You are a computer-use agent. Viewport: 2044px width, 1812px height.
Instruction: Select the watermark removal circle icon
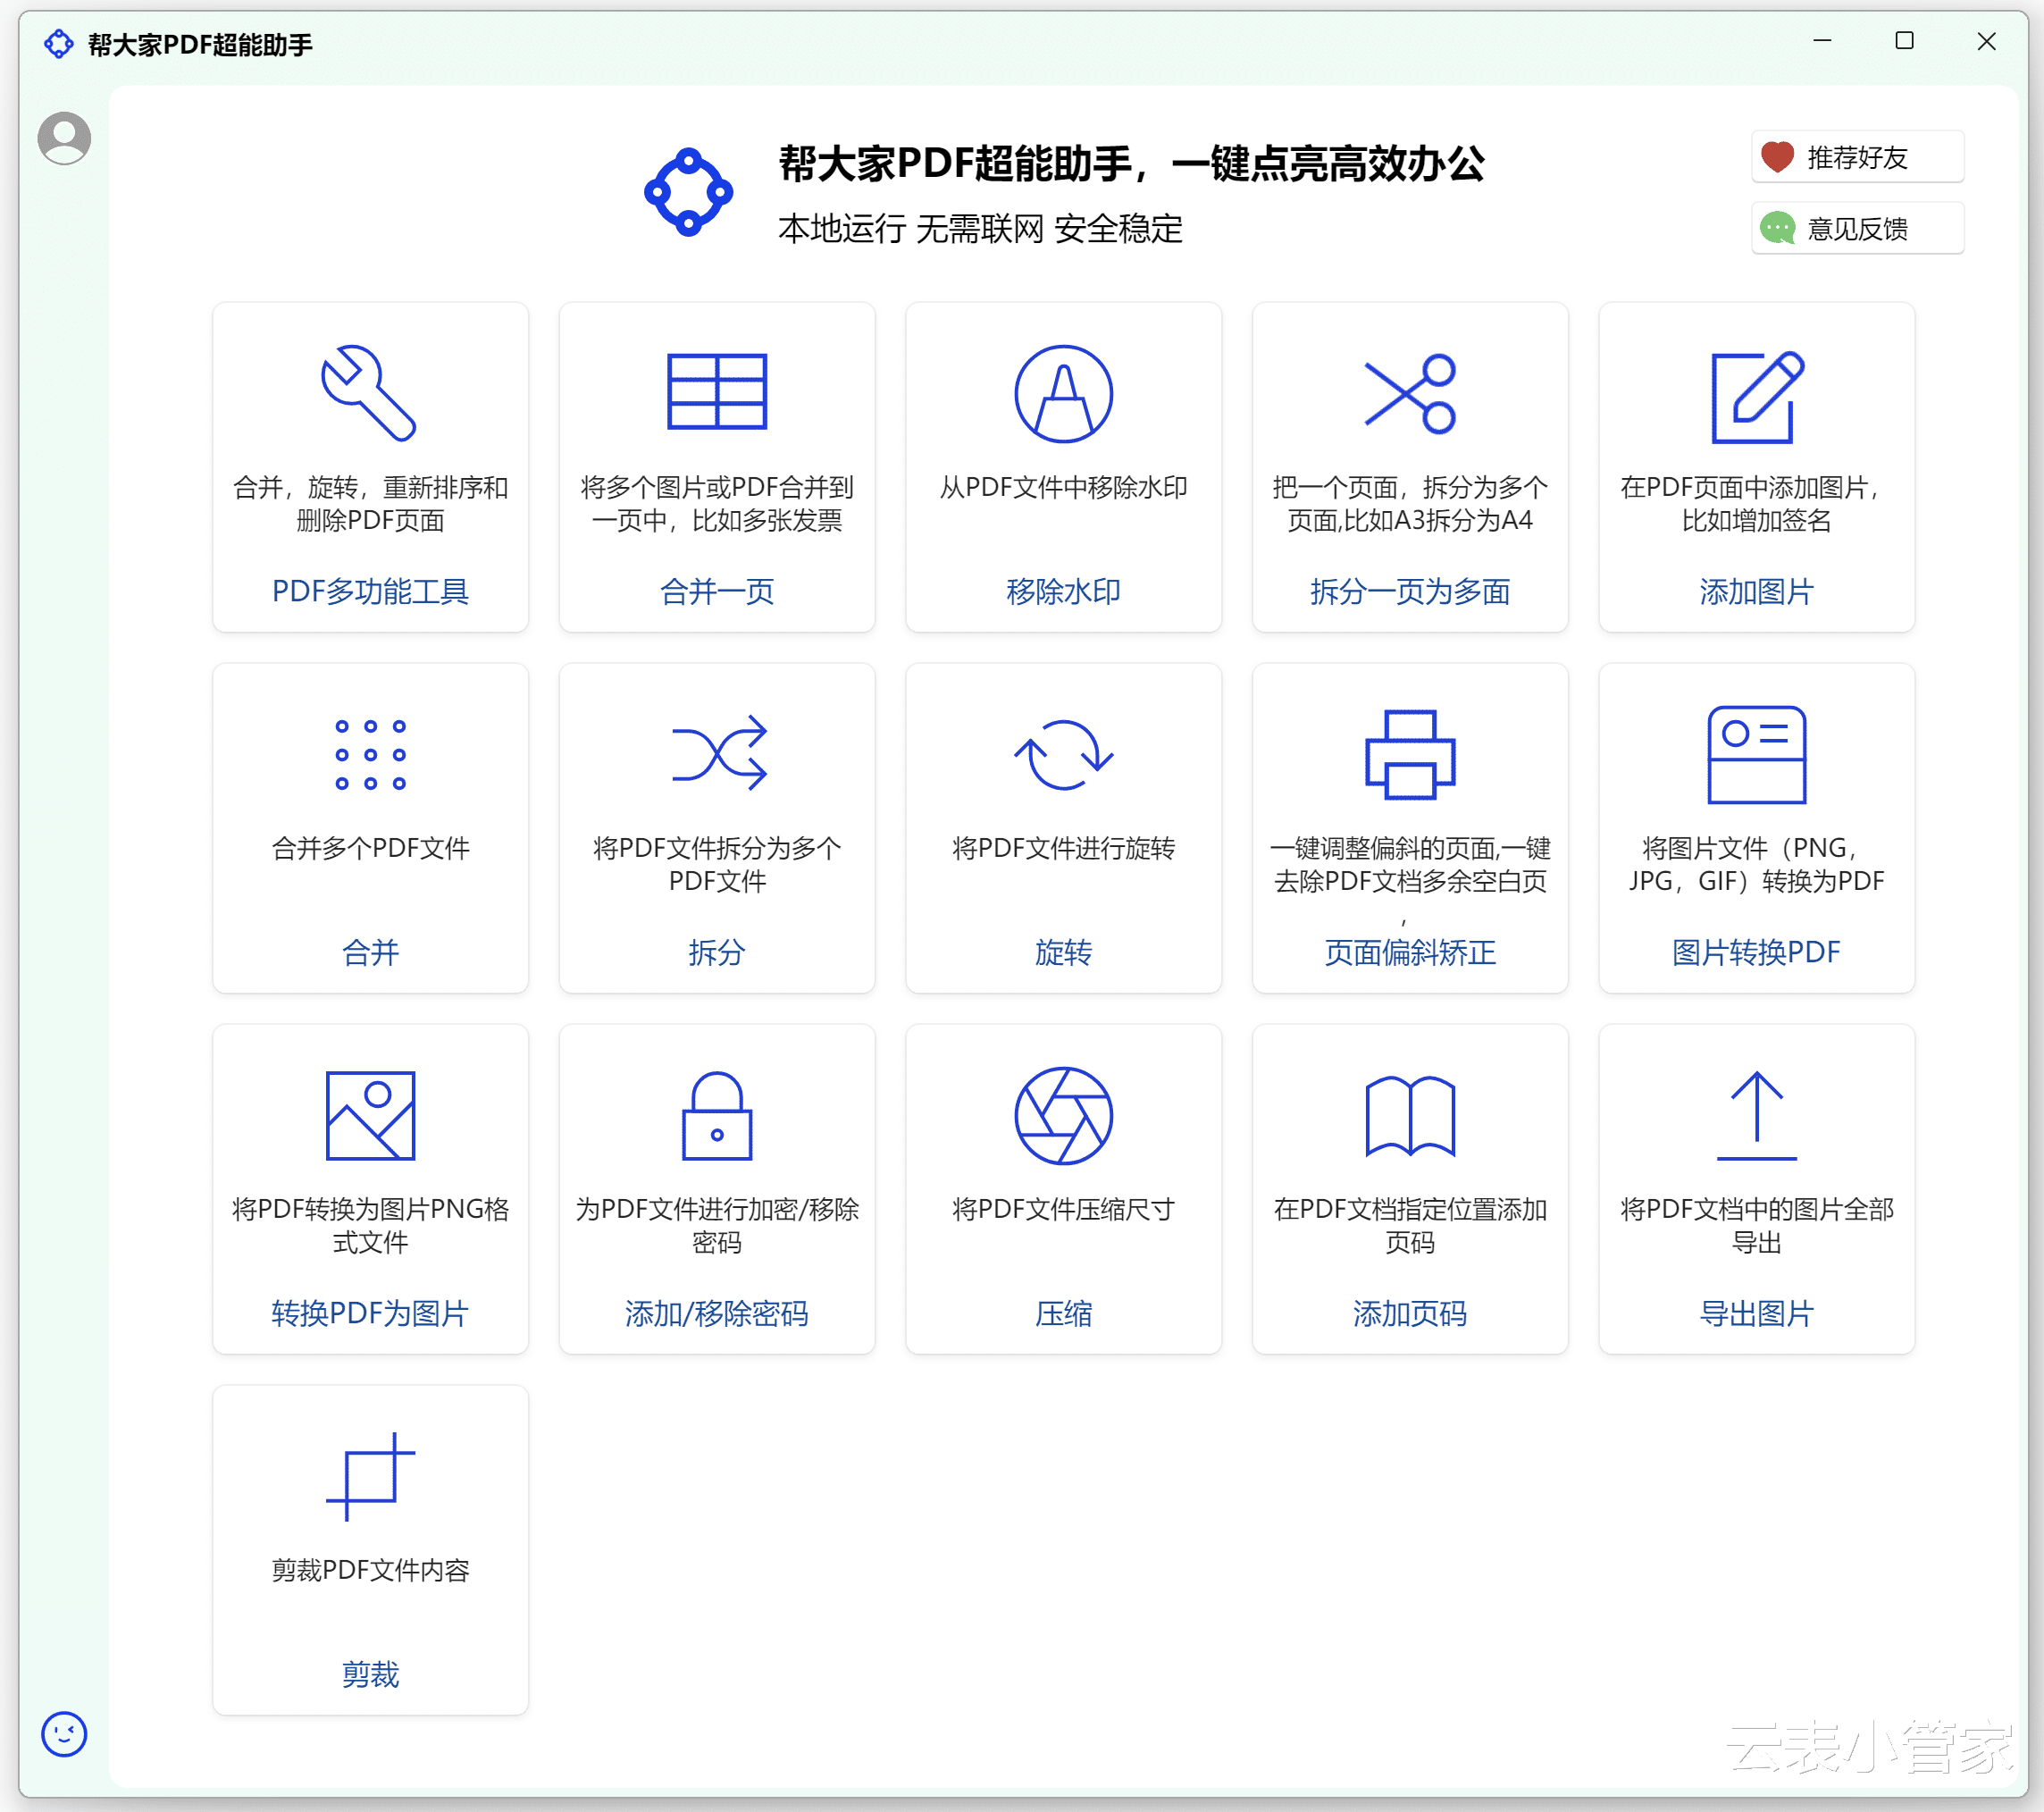point(1062,393)
